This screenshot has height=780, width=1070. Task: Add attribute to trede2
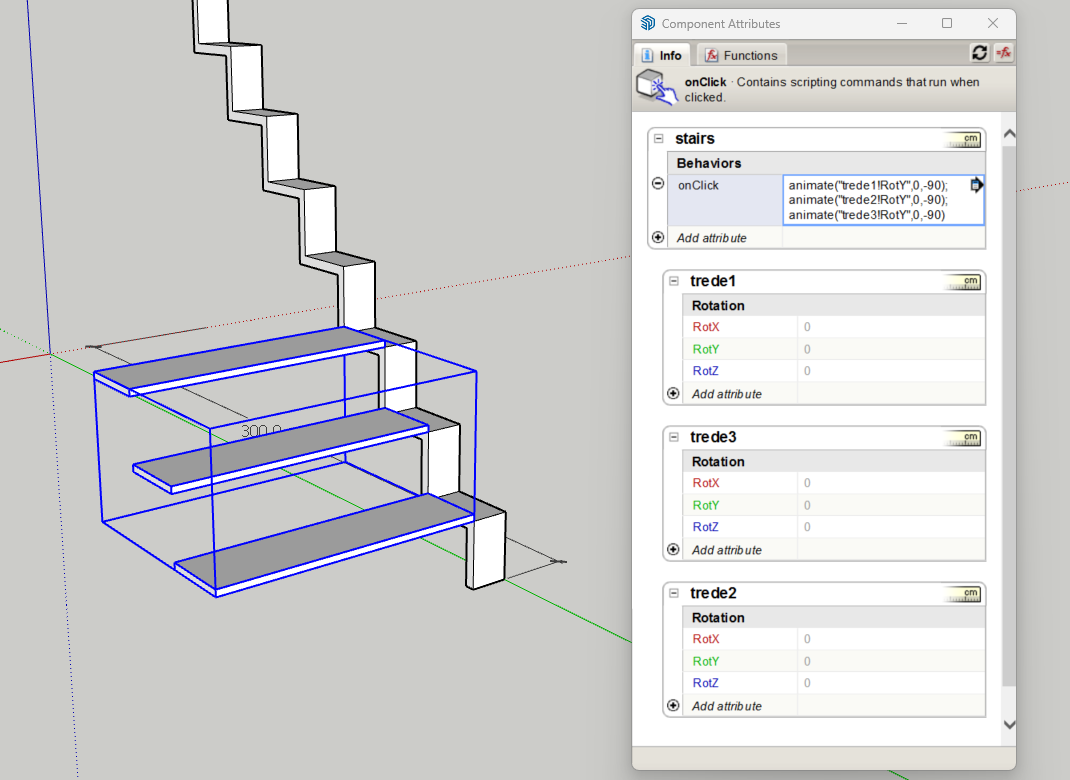click(x=726, y=706)
